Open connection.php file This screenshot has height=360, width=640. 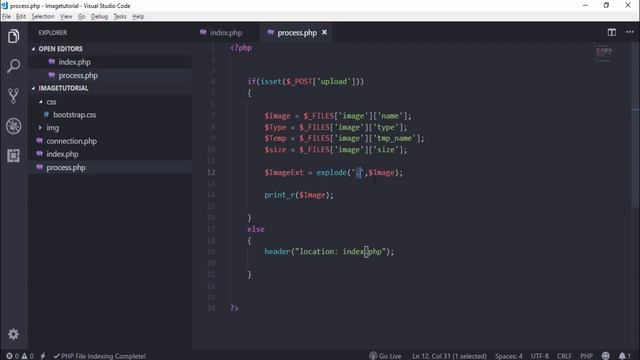tap(71, 141)
